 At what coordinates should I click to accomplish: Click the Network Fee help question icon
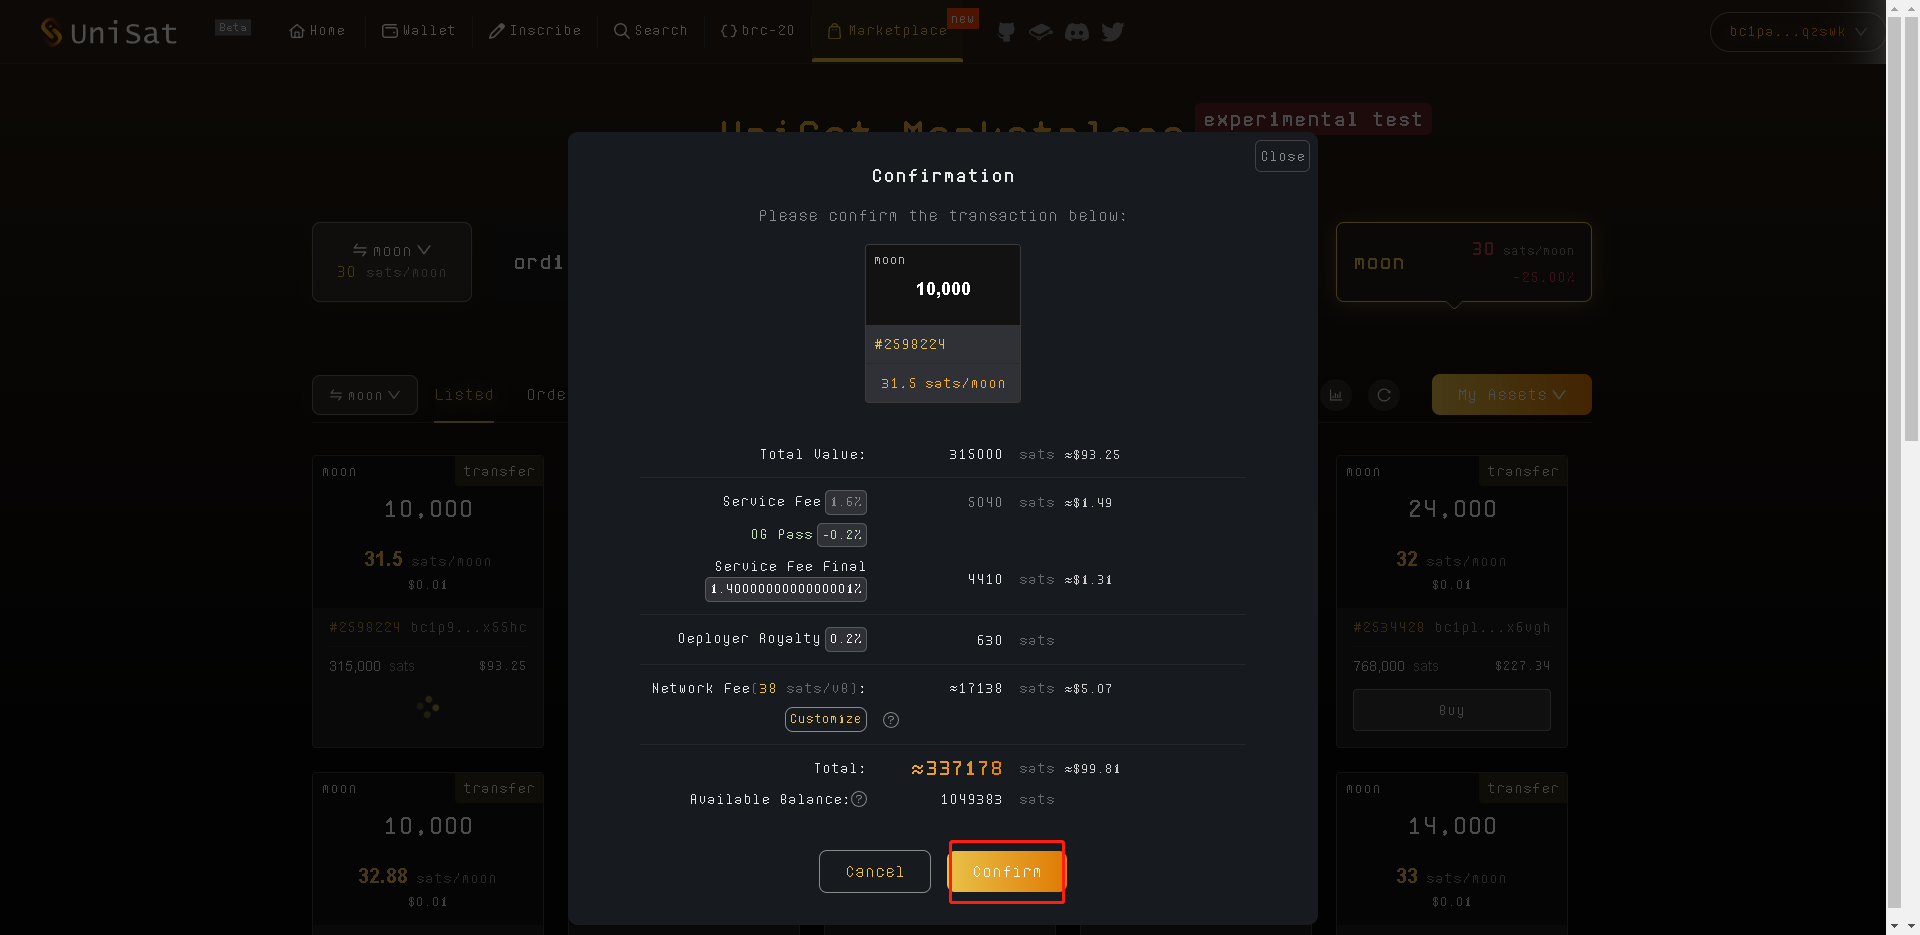[x=891, y=720]
